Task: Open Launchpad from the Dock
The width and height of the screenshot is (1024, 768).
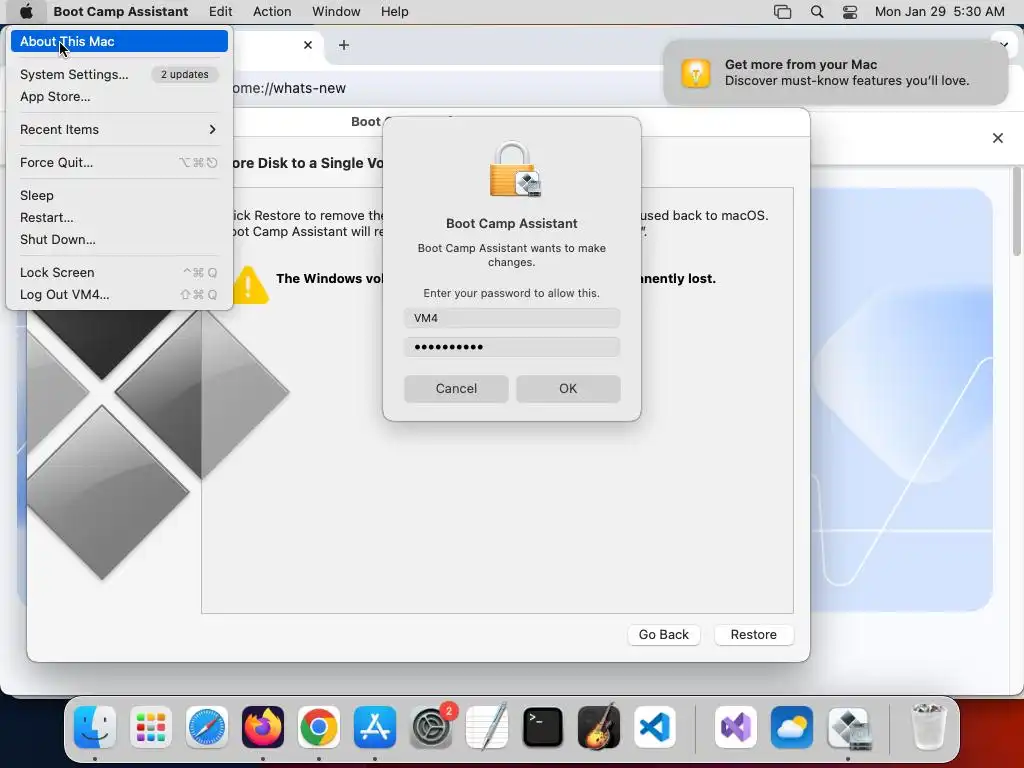Action: 151,727
